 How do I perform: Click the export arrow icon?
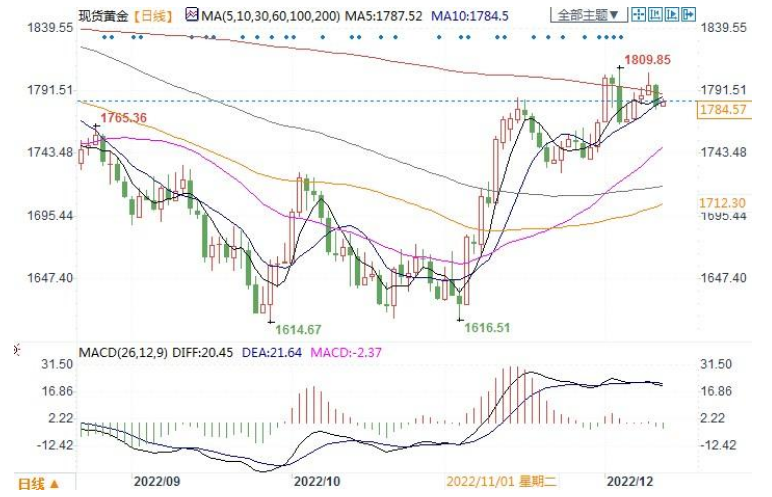pos(689,15)
